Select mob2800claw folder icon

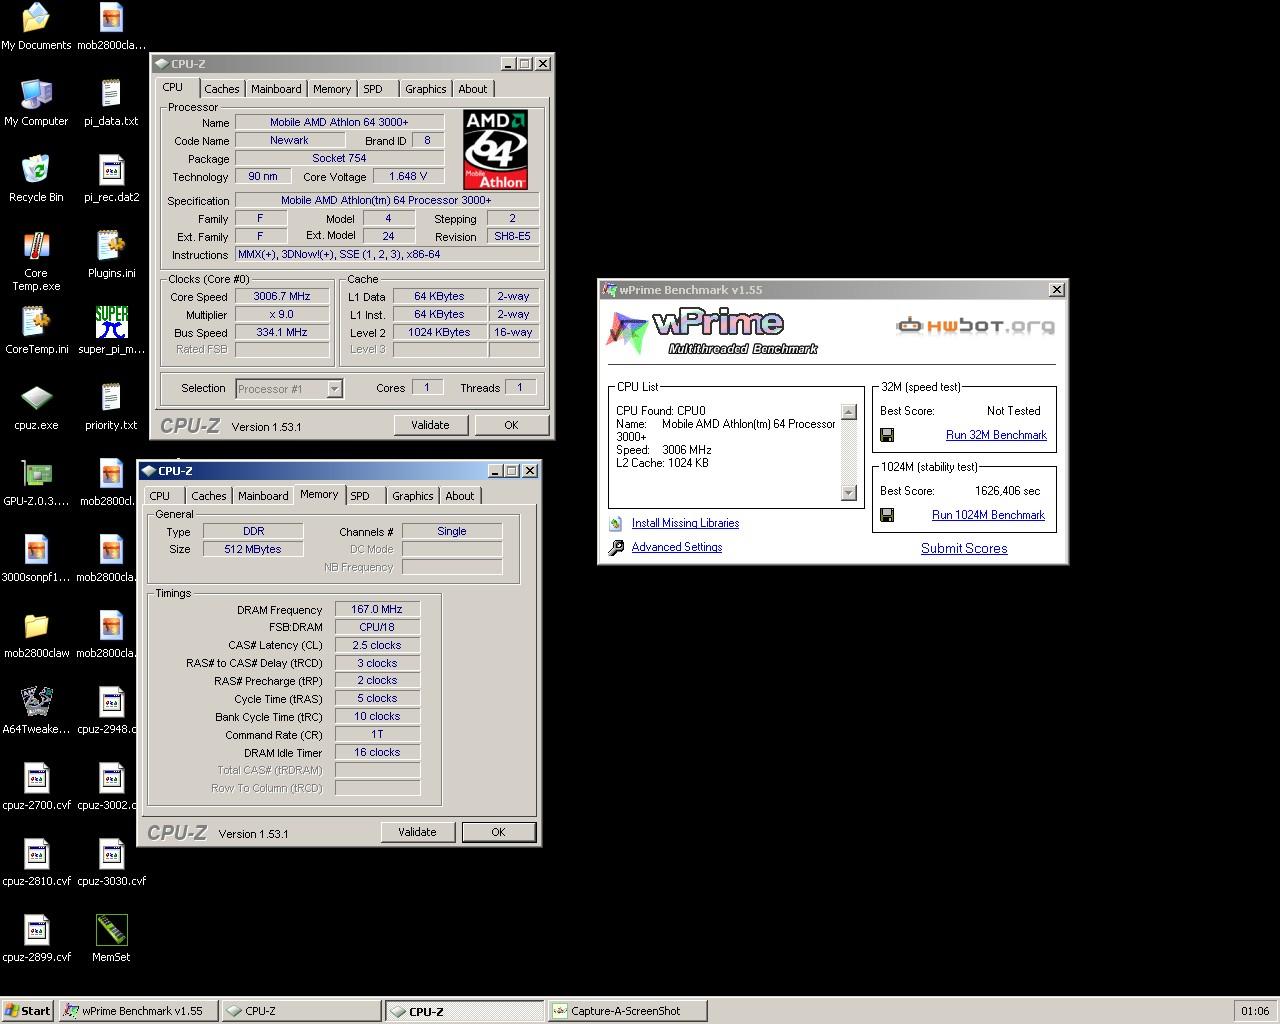tap(36, 626)
